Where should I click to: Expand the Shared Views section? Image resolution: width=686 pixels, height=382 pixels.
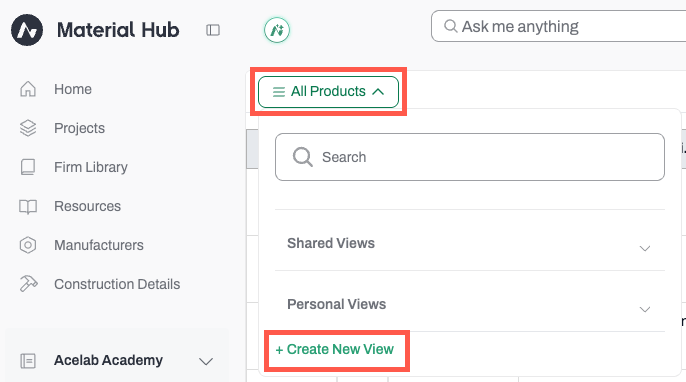(469, 244)
